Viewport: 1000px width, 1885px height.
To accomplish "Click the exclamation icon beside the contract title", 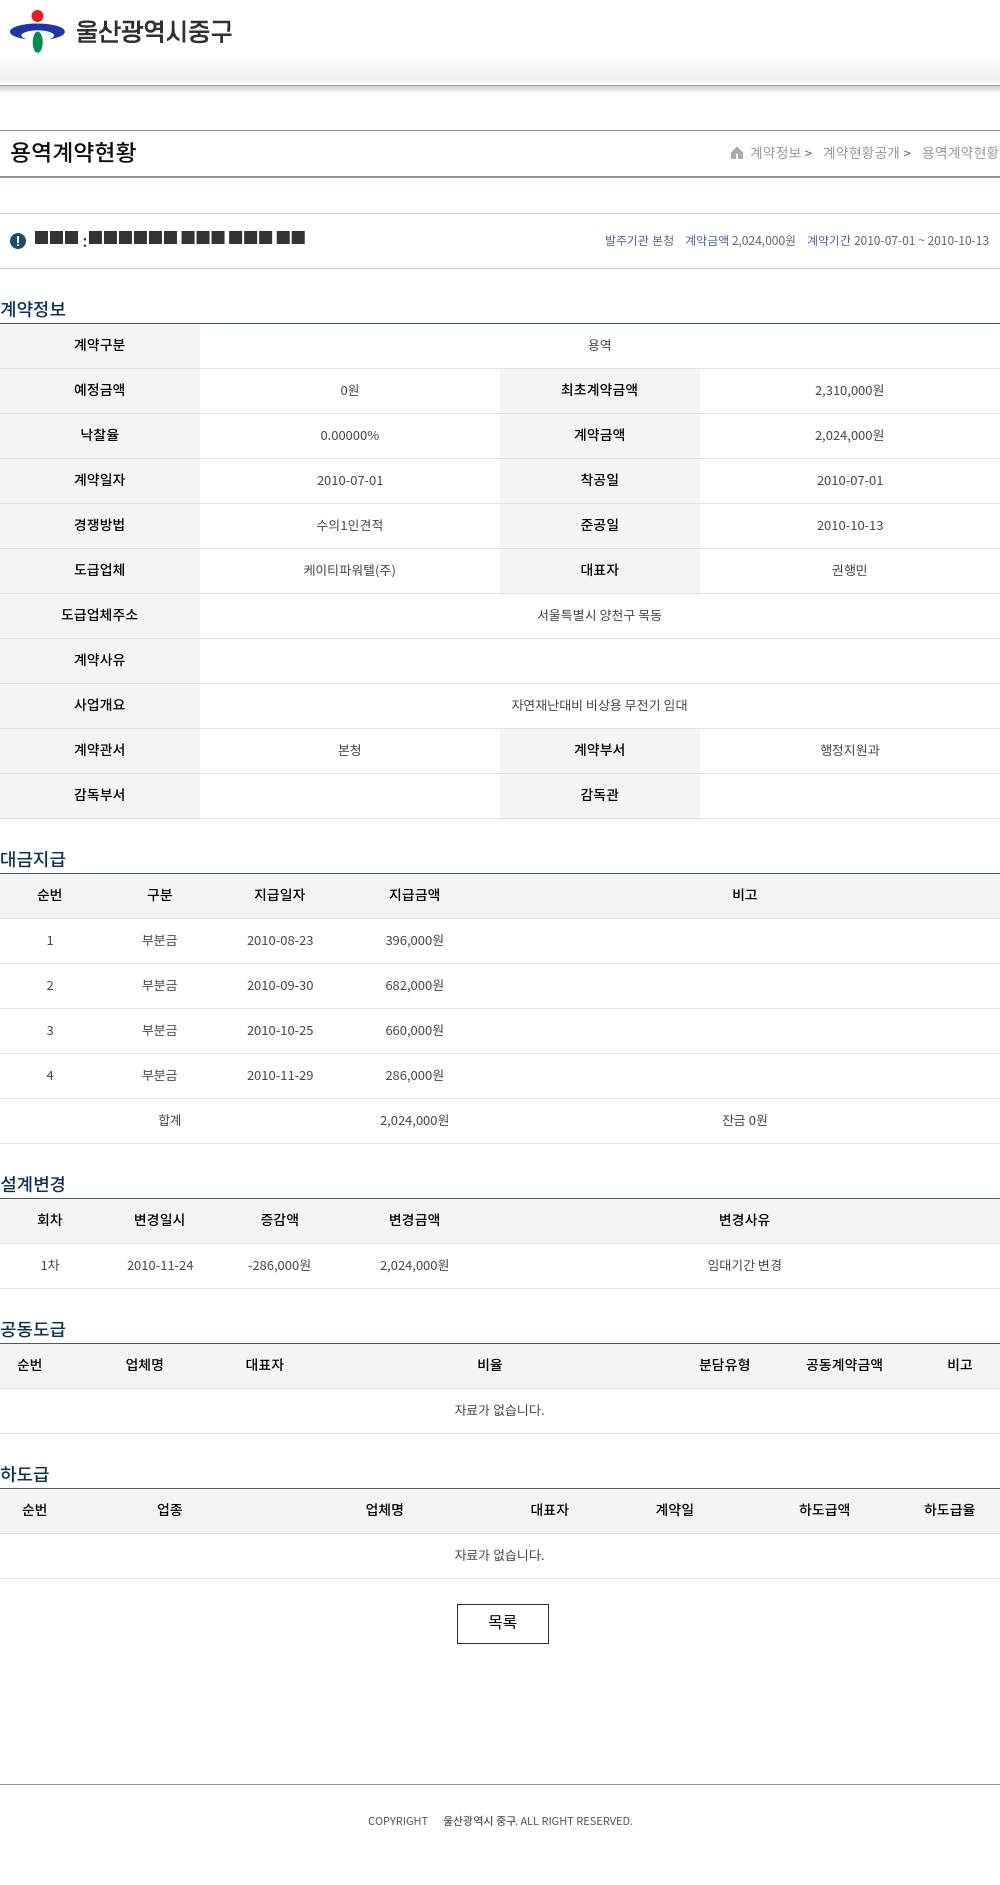I will (18, 241).
